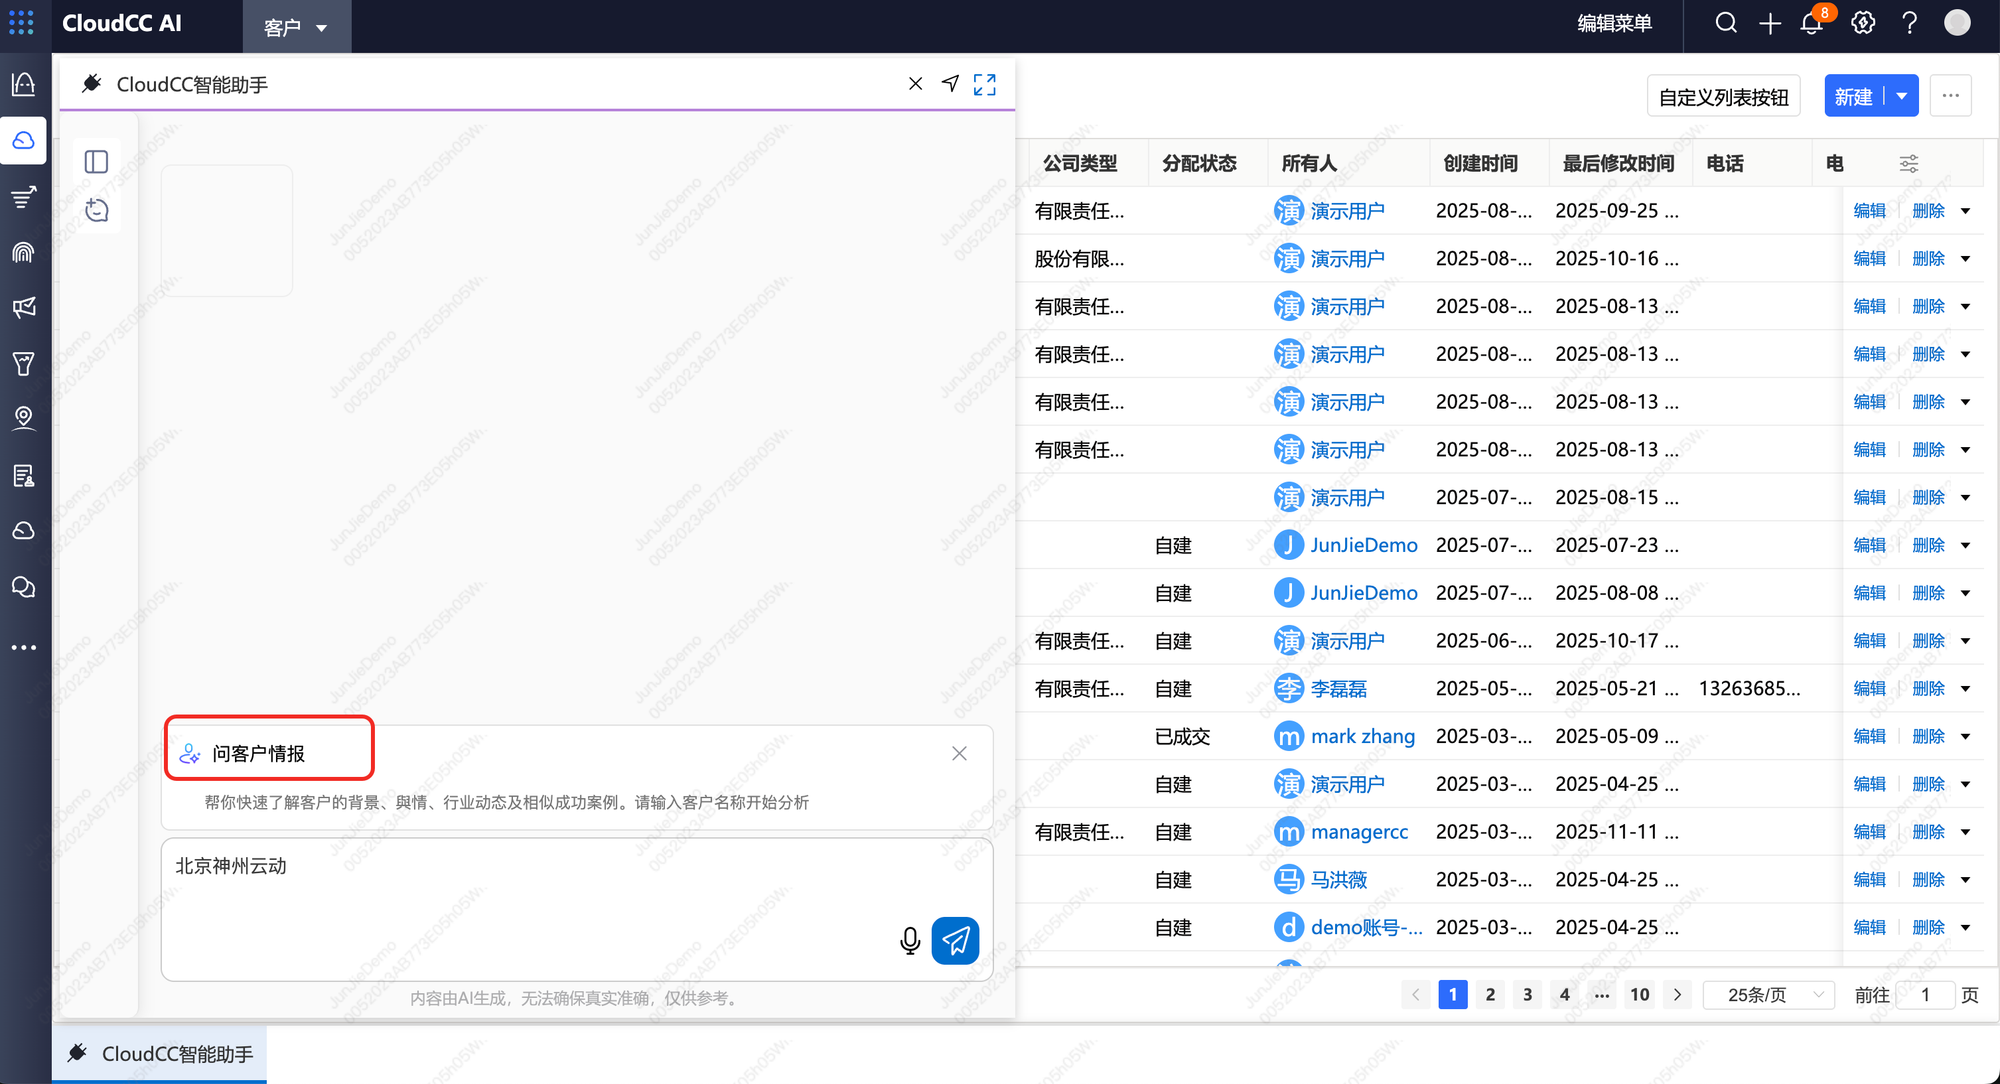Go to page 3 in pagination
Image resolution: width=2000 pixels, height=1084 pixels.
[x=1527, y=995]
